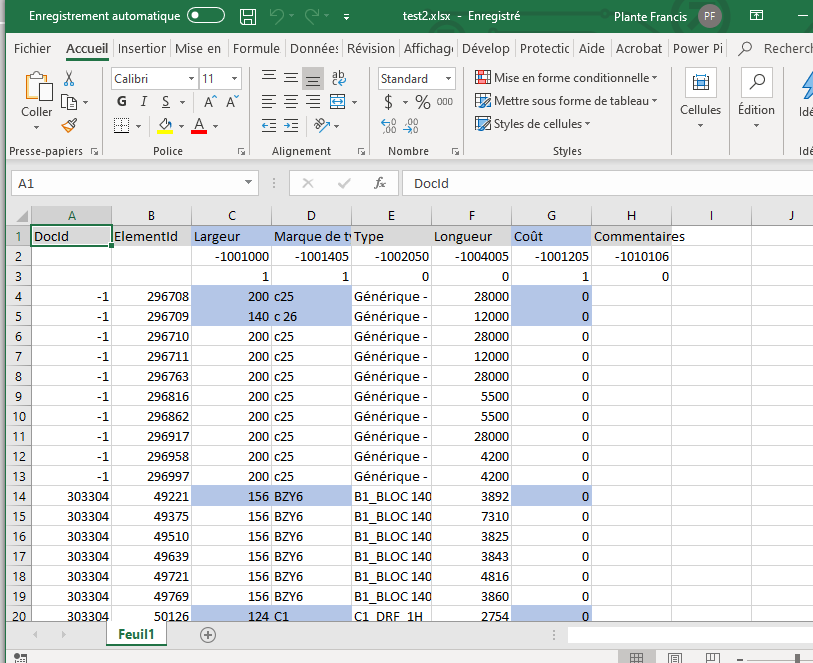Select cell containing 296708 in ElementId column

(x=151, y=297)
